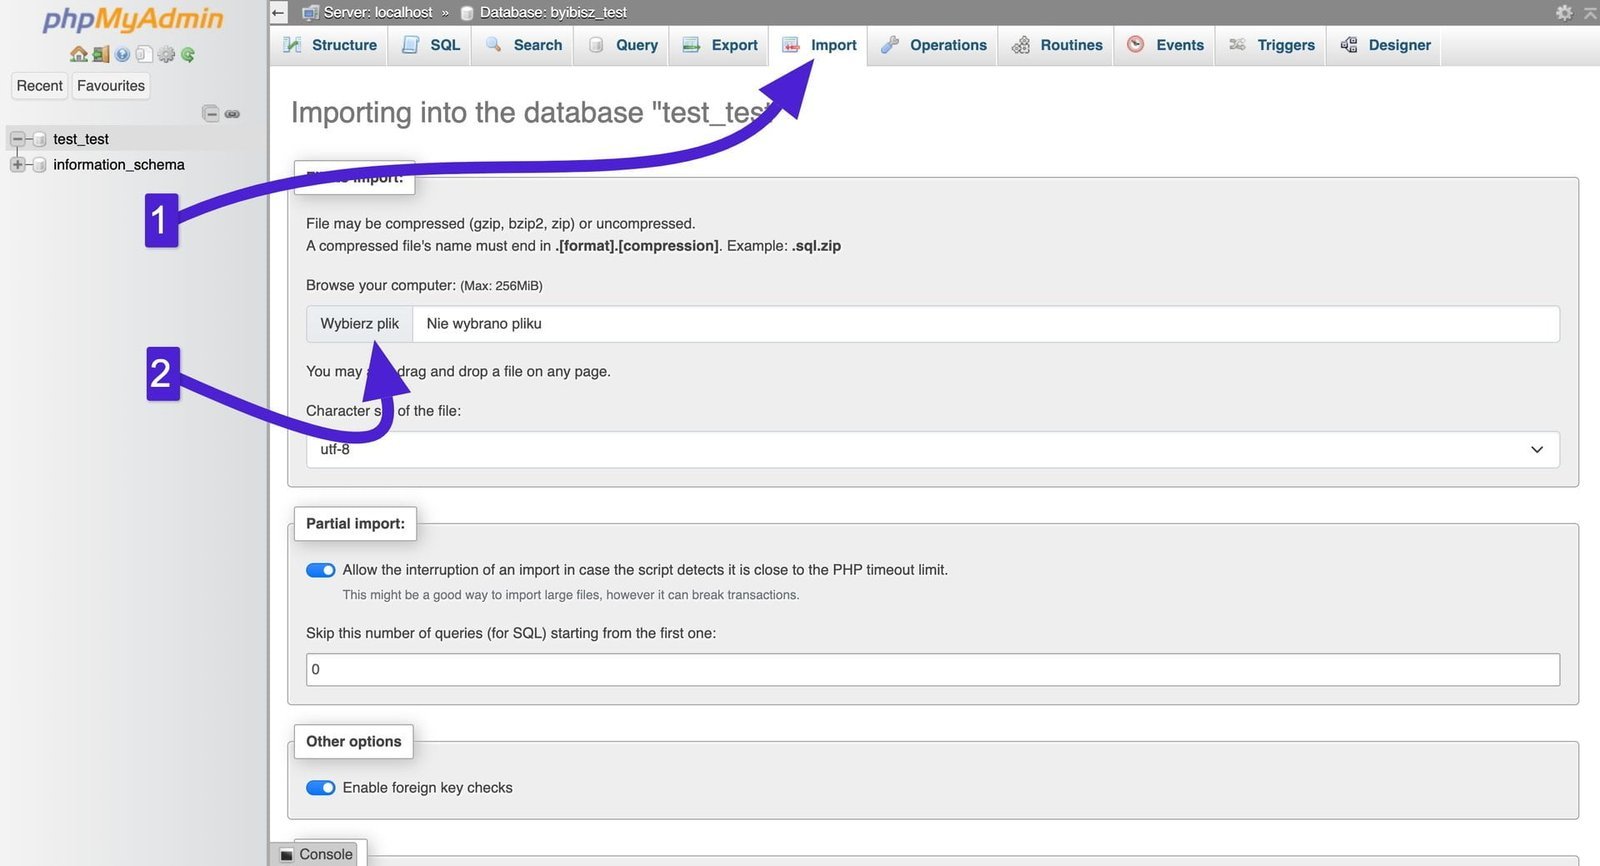The height and width of the screenshot is (866, 1600).
Task: Expand the information_schema database node
Action: pyautogui.click(x=17, y=165)
